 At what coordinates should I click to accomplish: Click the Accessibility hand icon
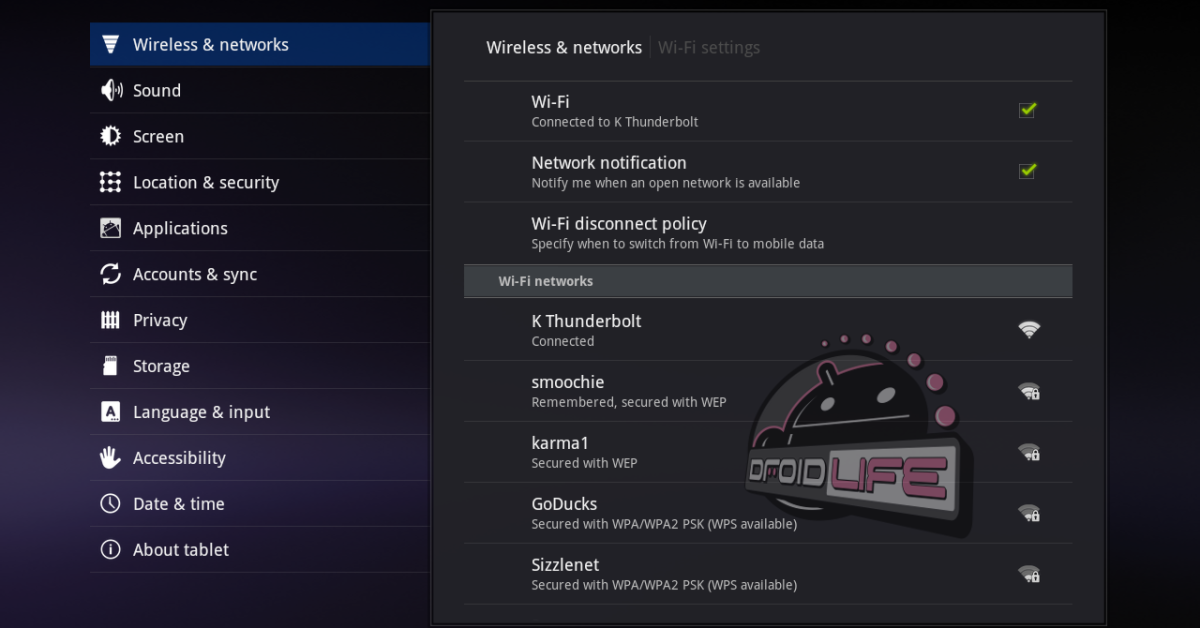click(111, 459)
